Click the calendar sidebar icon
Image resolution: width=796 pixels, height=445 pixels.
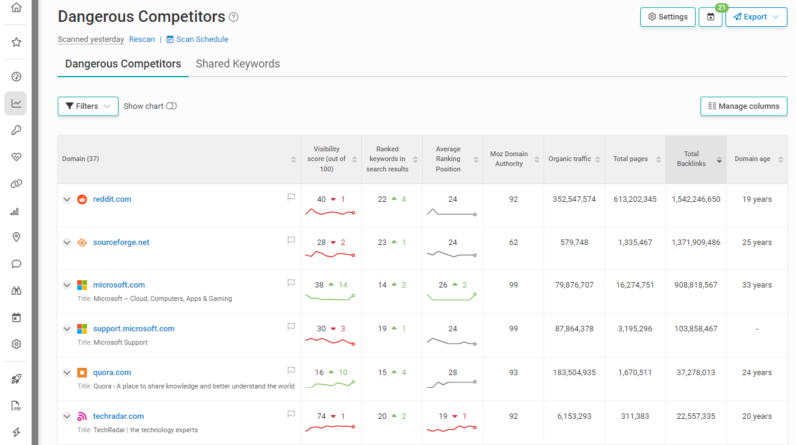[x=16, y=318]
